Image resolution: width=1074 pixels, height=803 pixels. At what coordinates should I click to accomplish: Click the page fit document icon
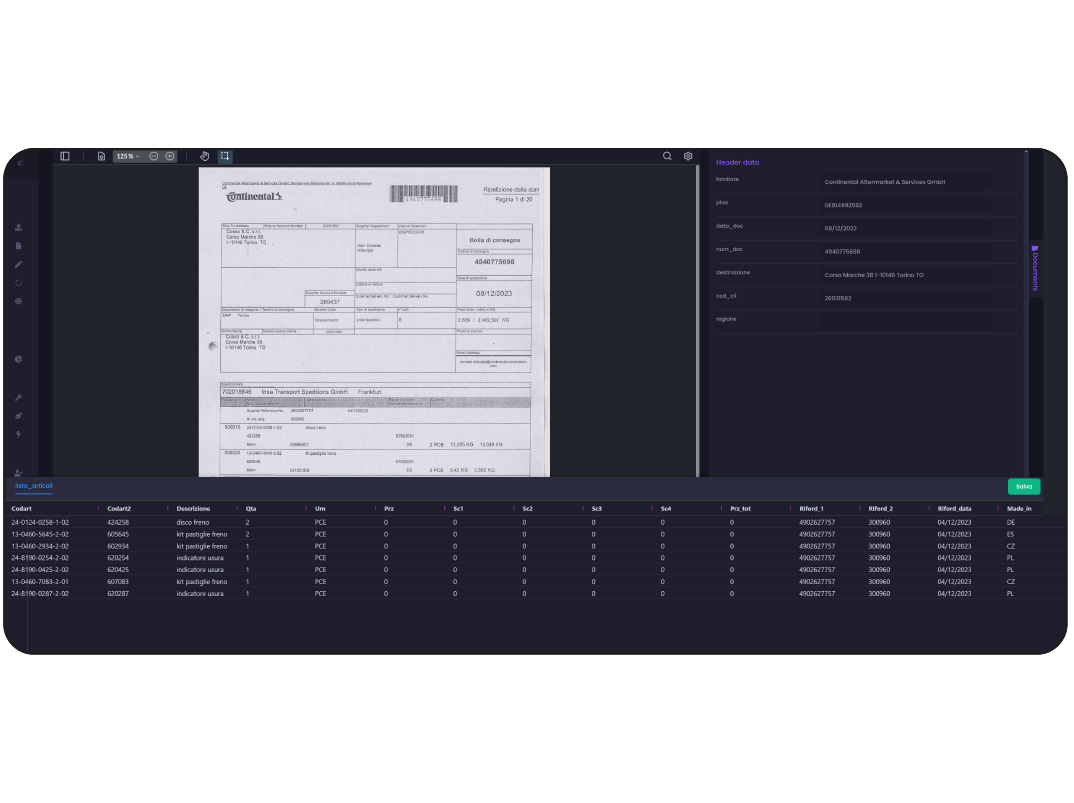101,156
